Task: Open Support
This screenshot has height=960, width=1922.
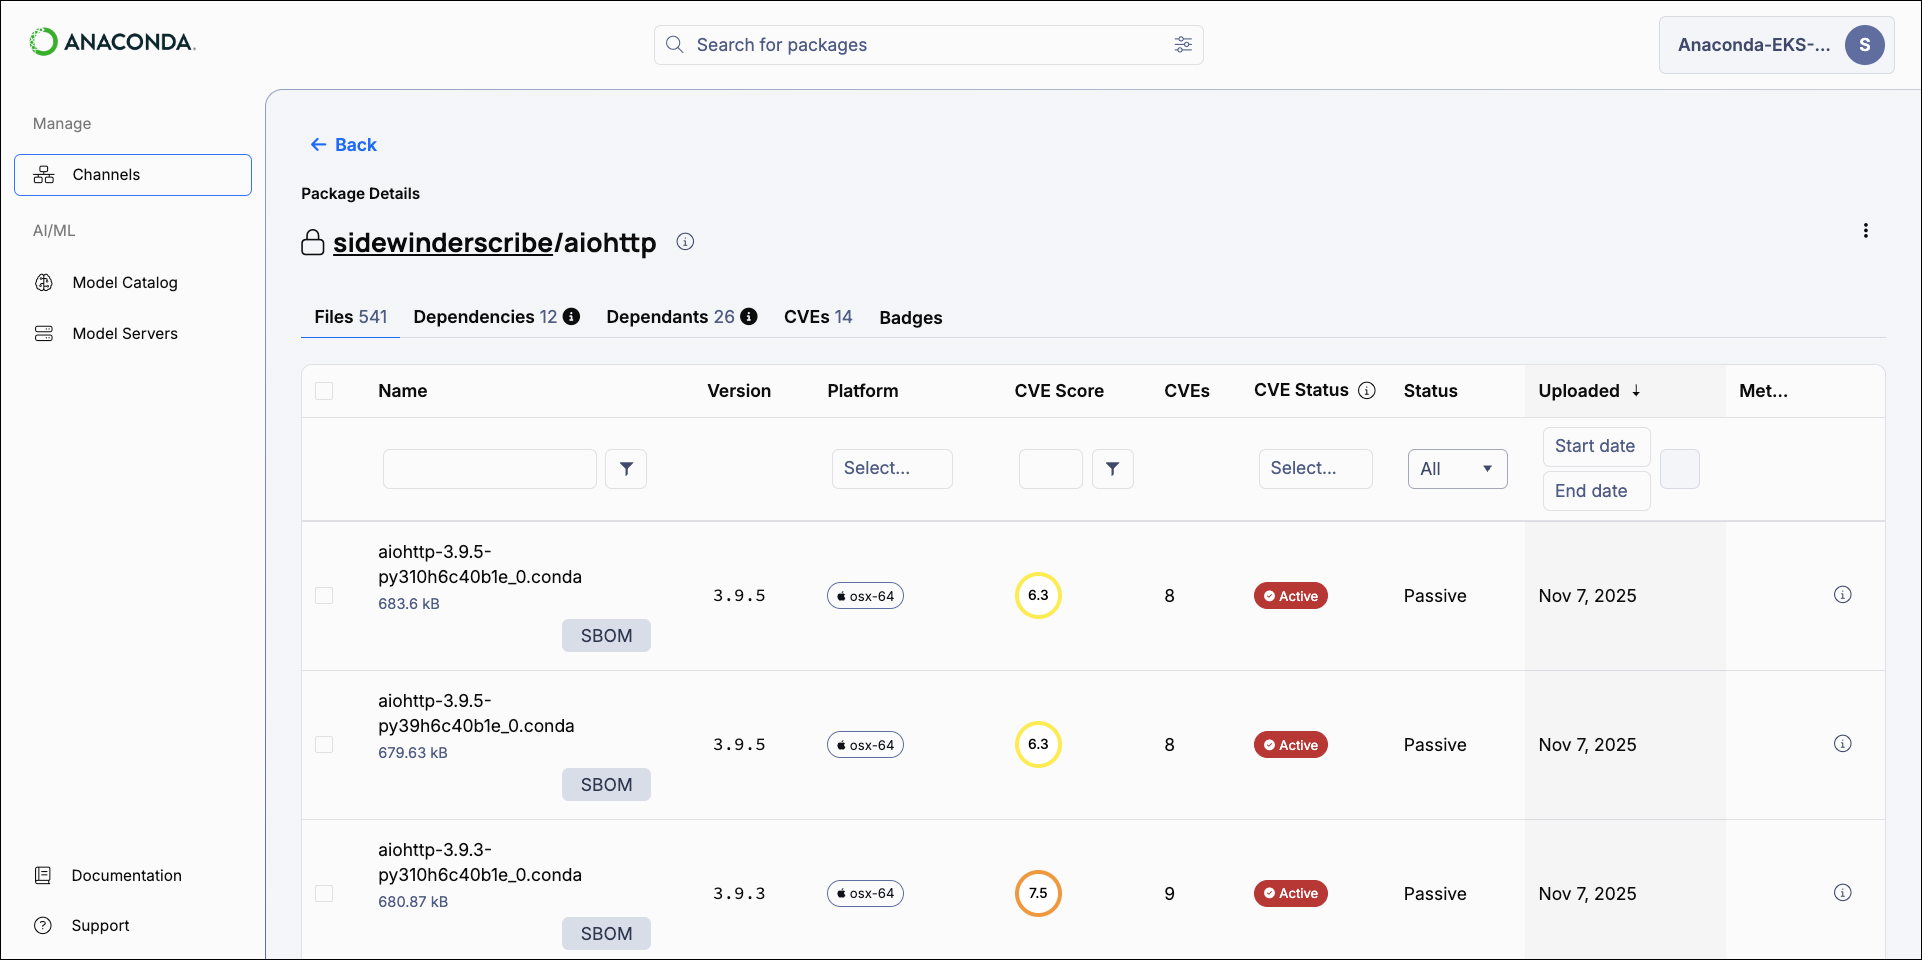Action: tap(100, 925)
